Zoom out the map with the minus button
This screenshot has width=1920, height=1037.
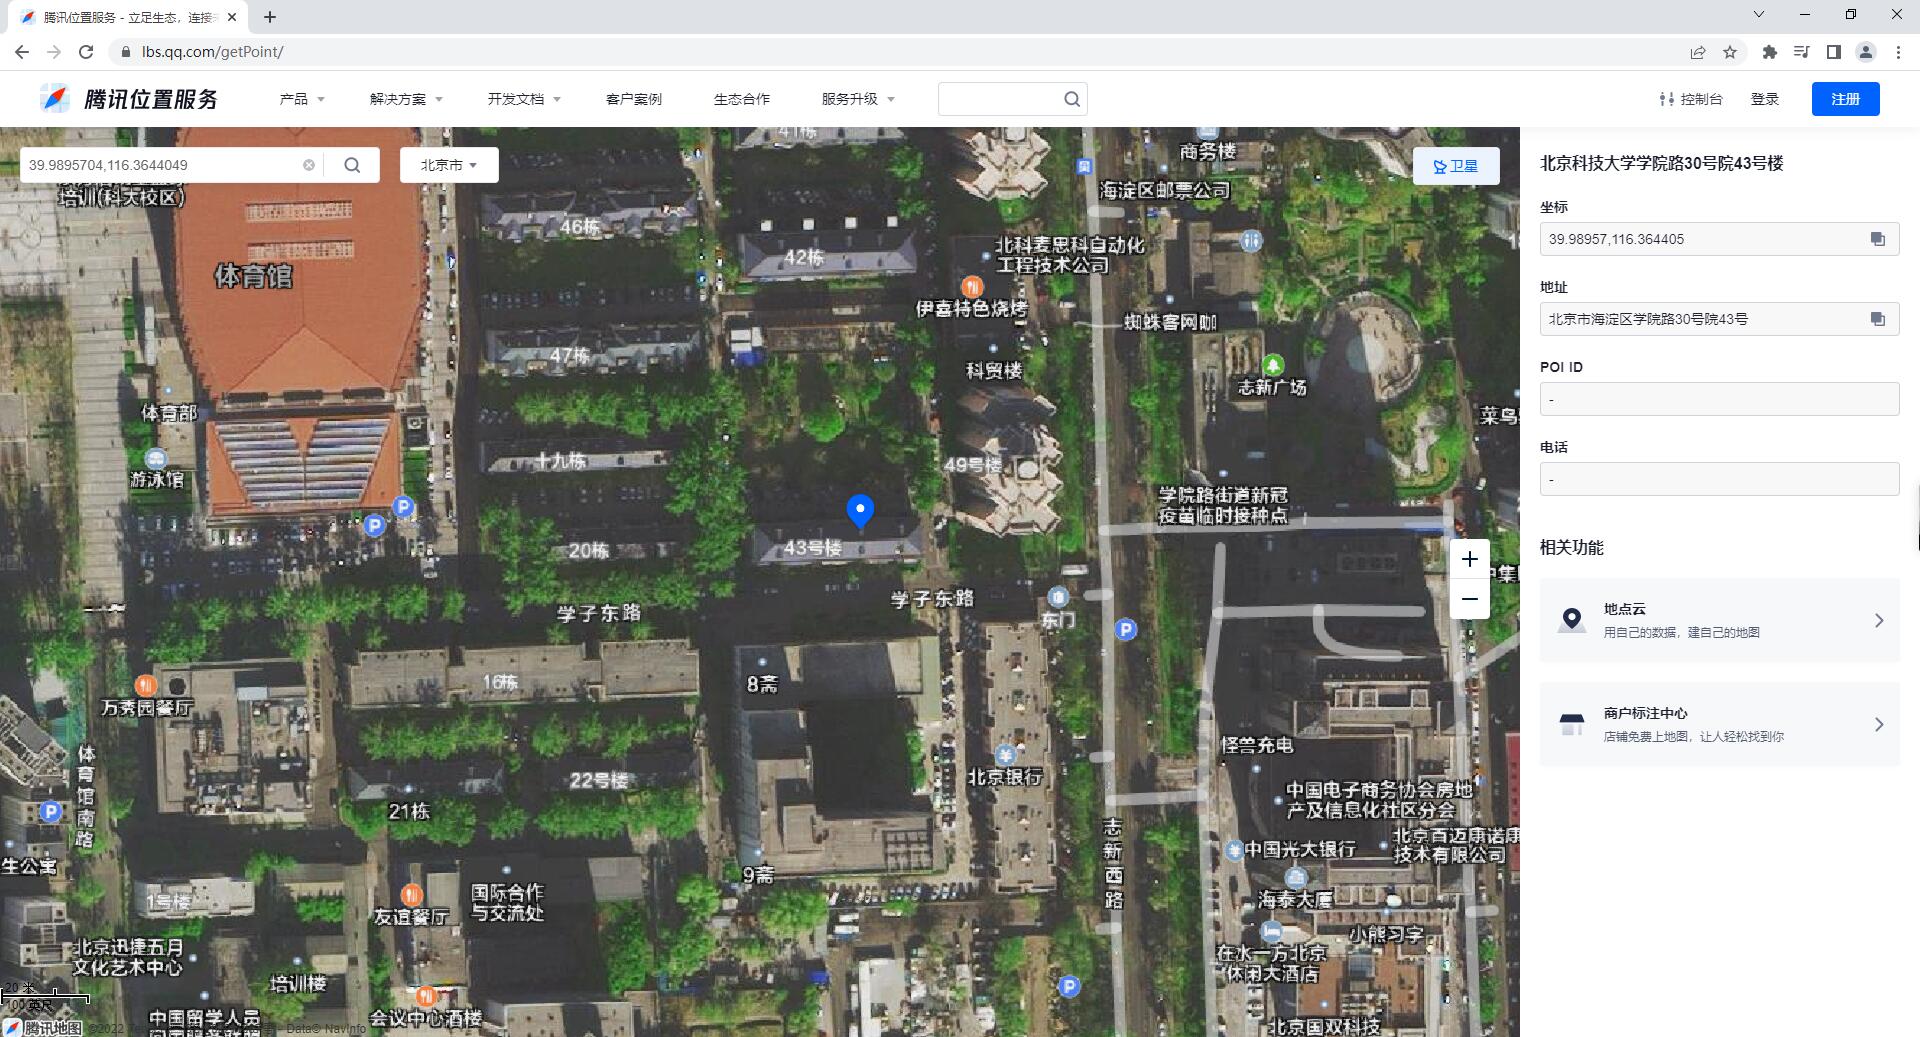point(1469,599)
